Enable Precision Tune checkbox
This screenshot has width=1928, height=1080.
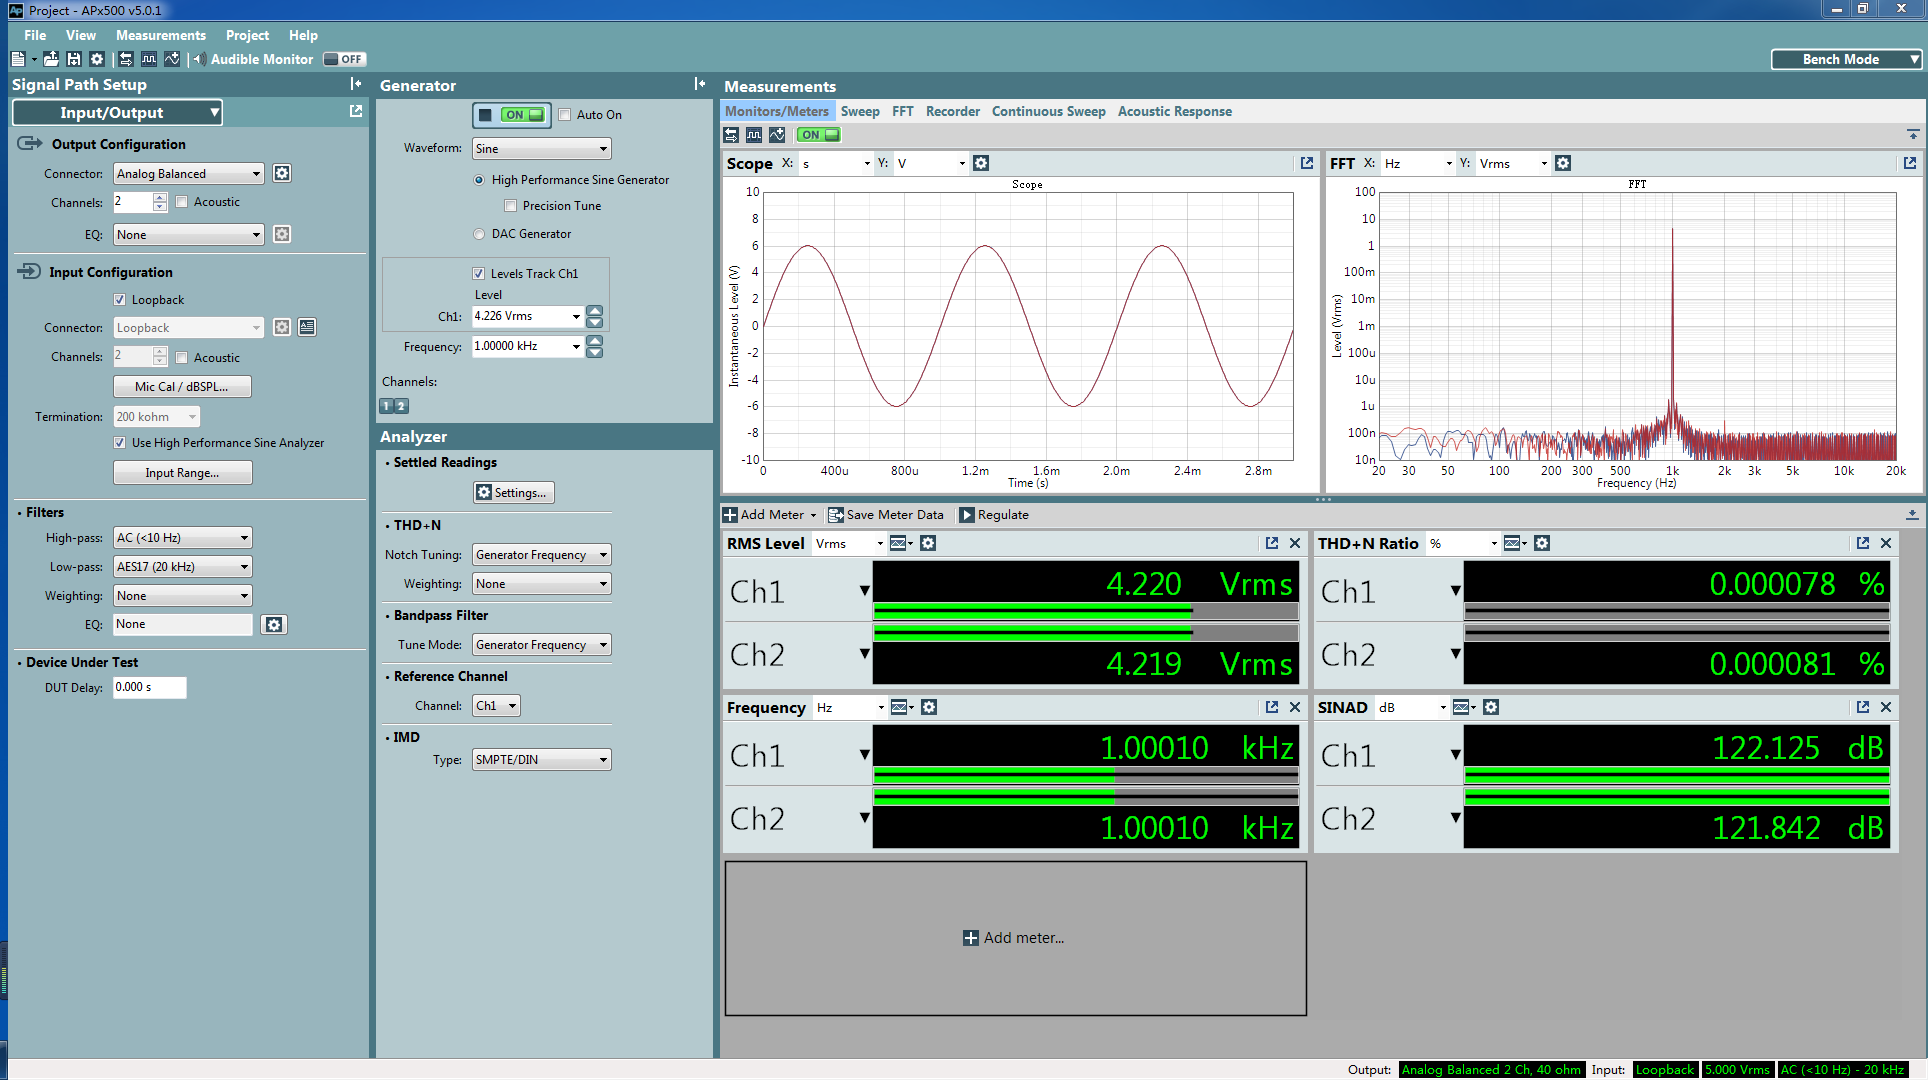pos(510,206)
